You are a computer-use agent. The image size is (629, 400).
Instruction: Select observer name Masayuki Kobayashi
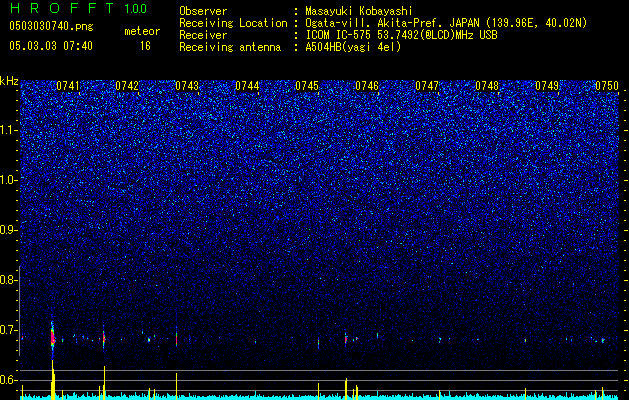pyautogui.click(x=359, y=11)
